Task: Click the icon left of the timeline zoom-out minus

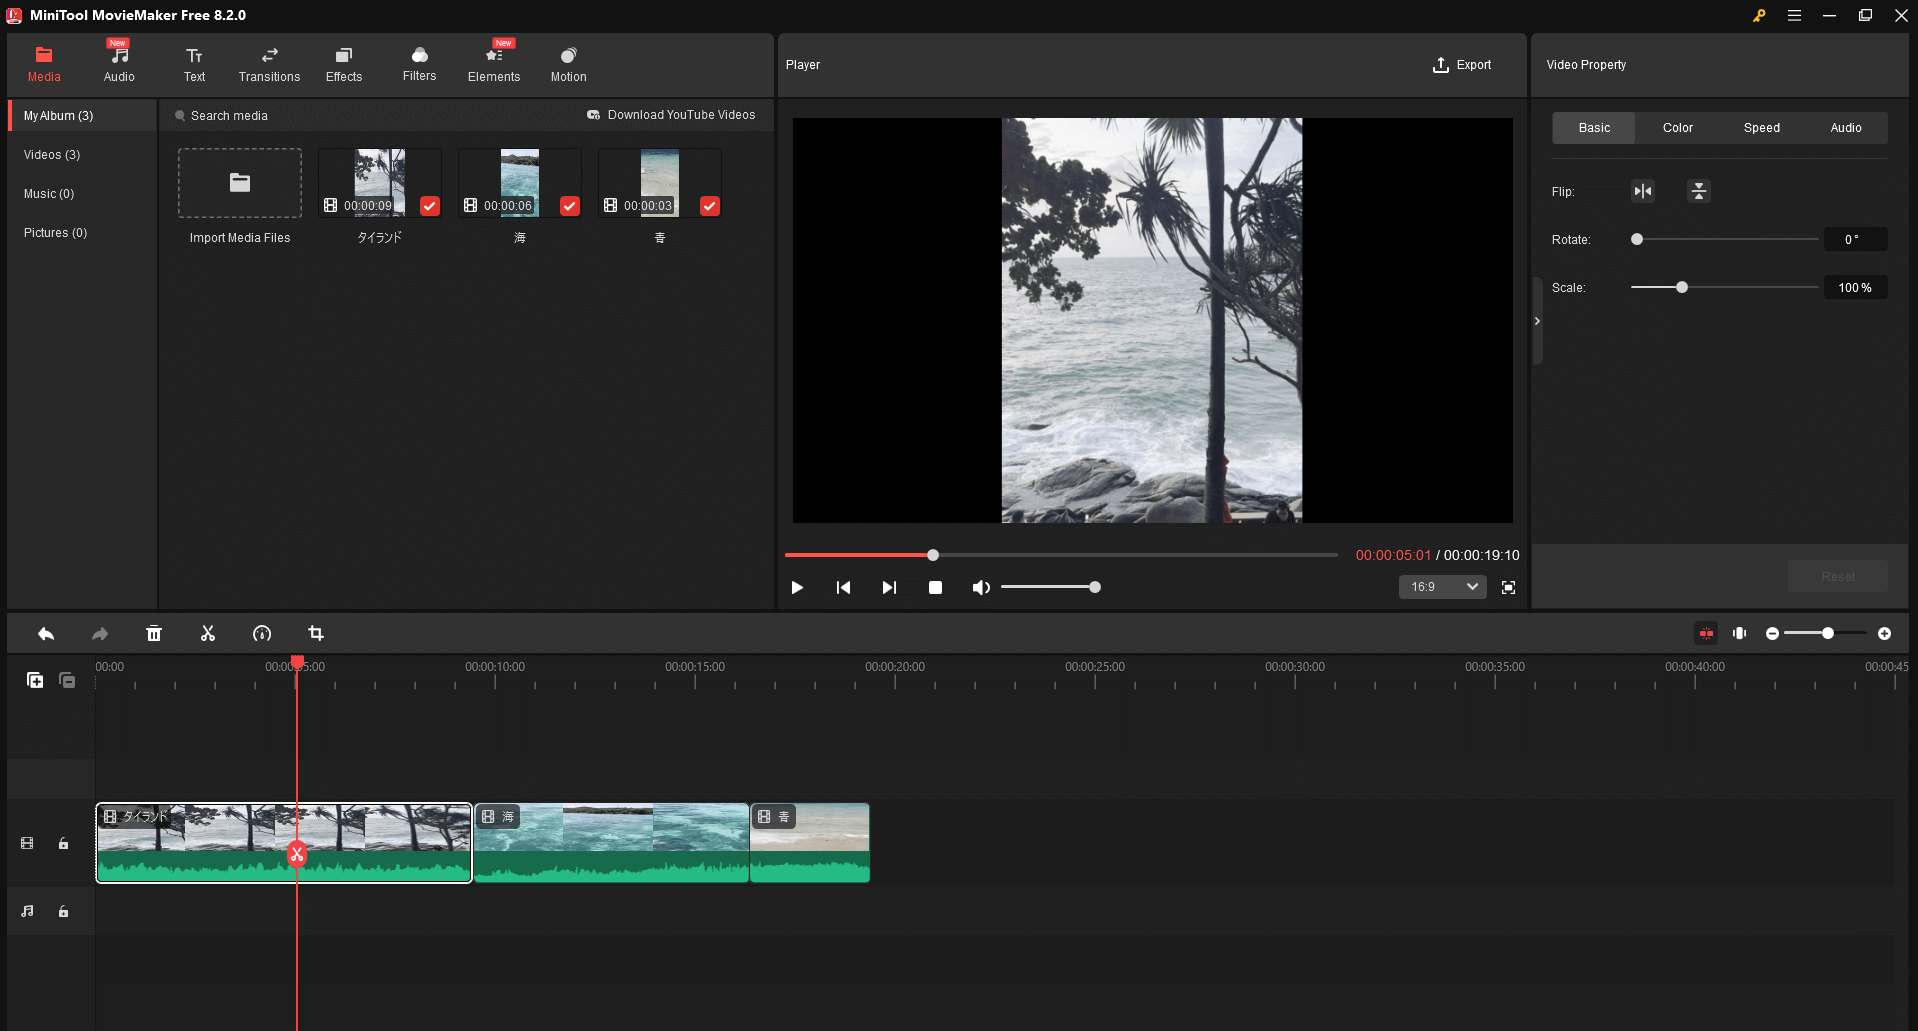Action: (1740, 633)
